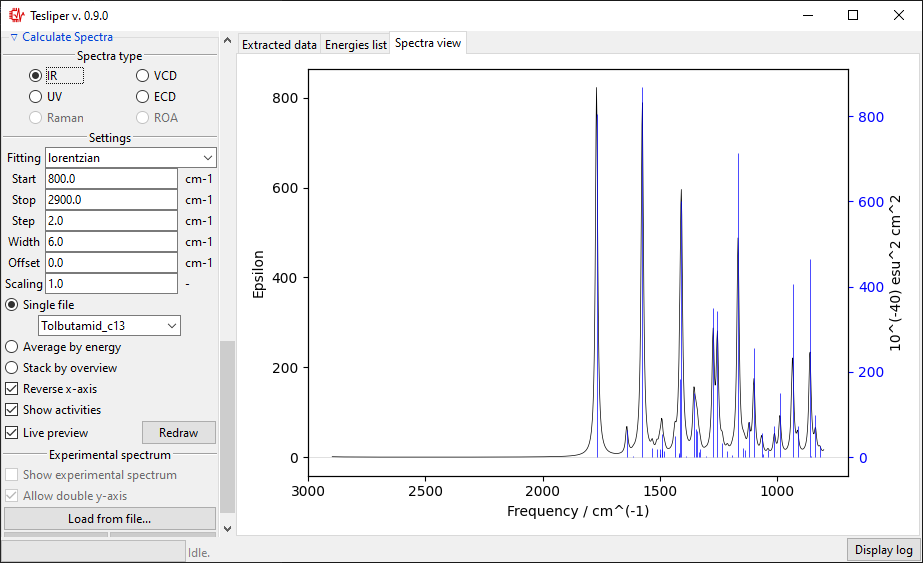The image size is (923, 563).
Task: Collapse the Calculate Spectra section triangle
Action: (x=14, y=37)
